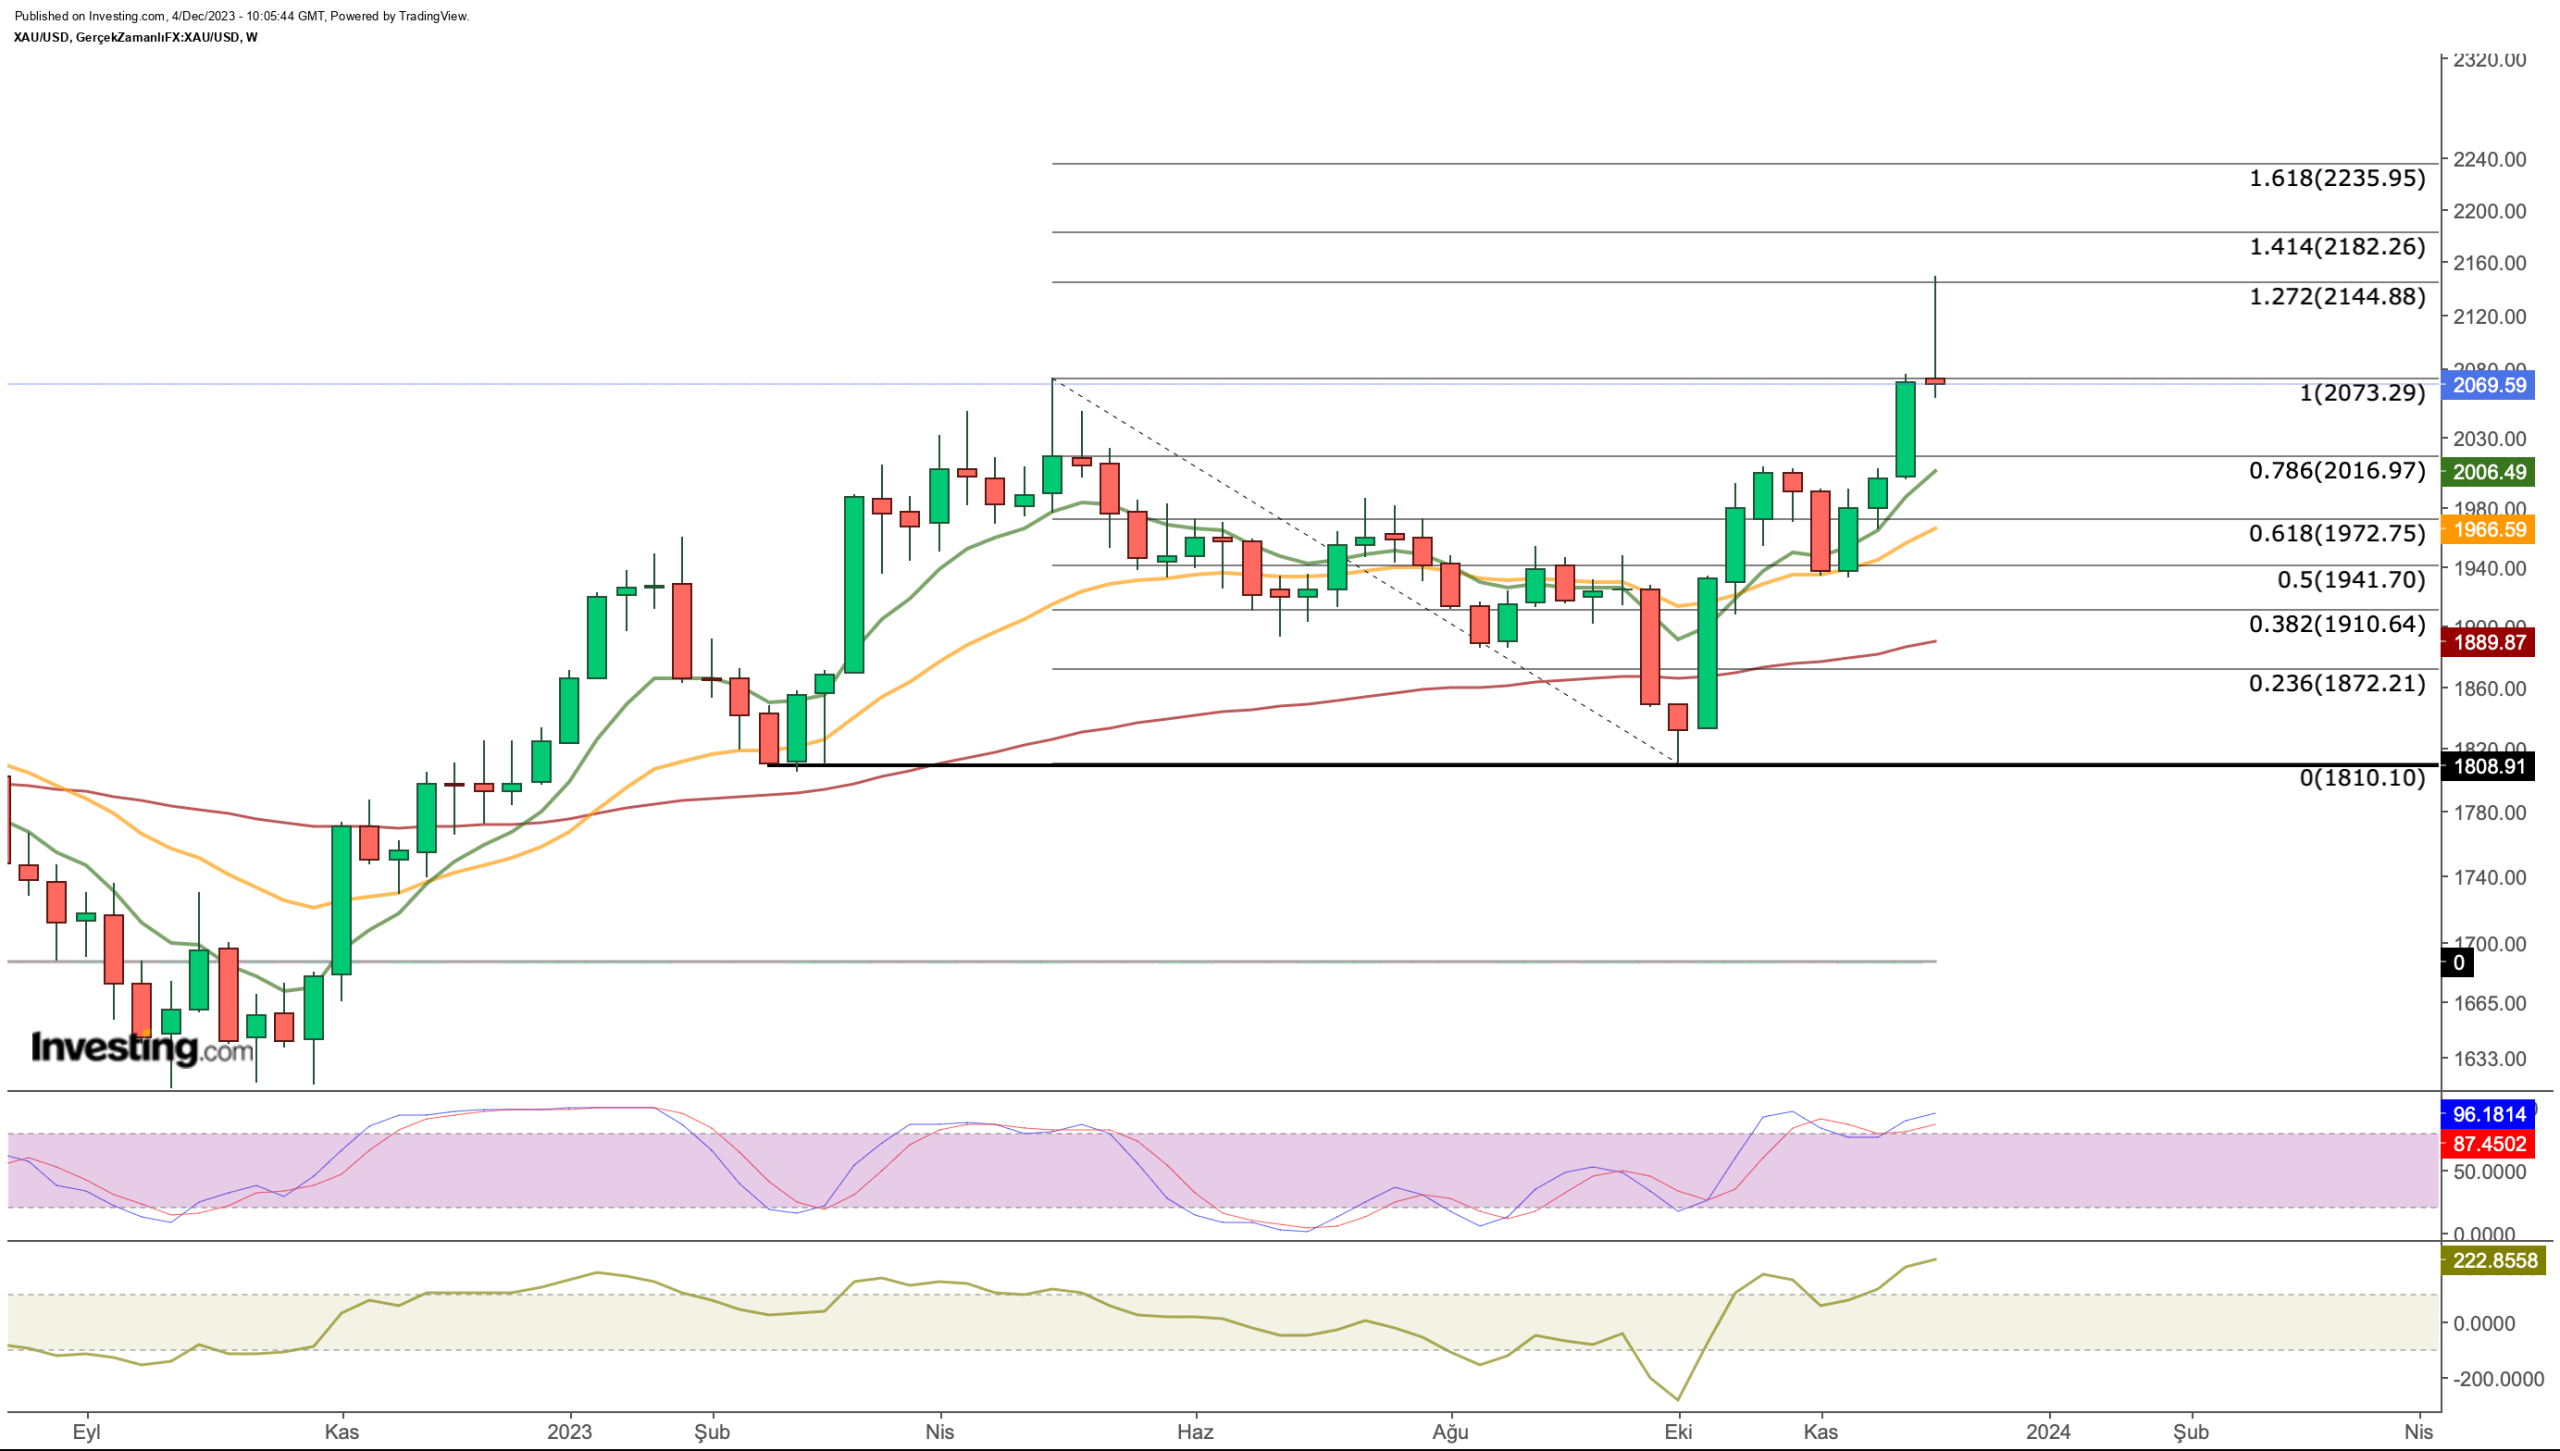
Task: Click the 2120.00 price axis label
Action: [x=2489, y=317]
